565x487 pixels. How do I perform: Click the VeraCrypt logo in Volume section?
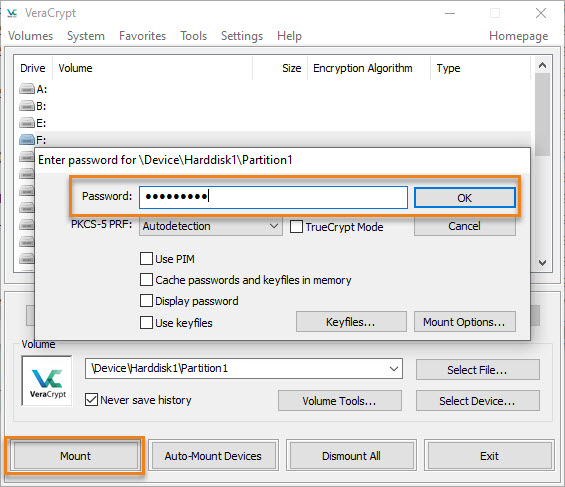(x=47, y=381)
